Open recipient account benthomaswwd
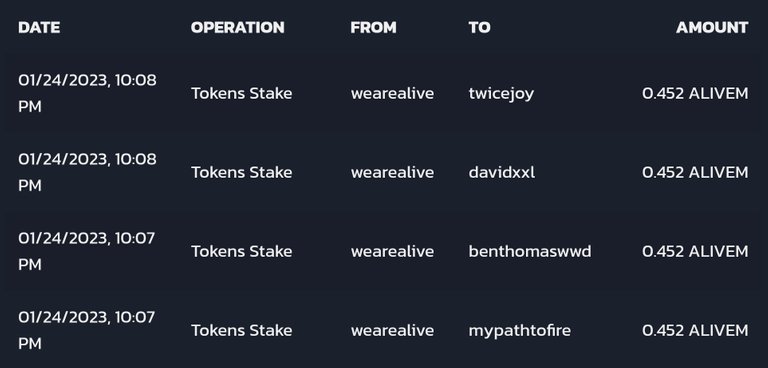 point(530,251)
